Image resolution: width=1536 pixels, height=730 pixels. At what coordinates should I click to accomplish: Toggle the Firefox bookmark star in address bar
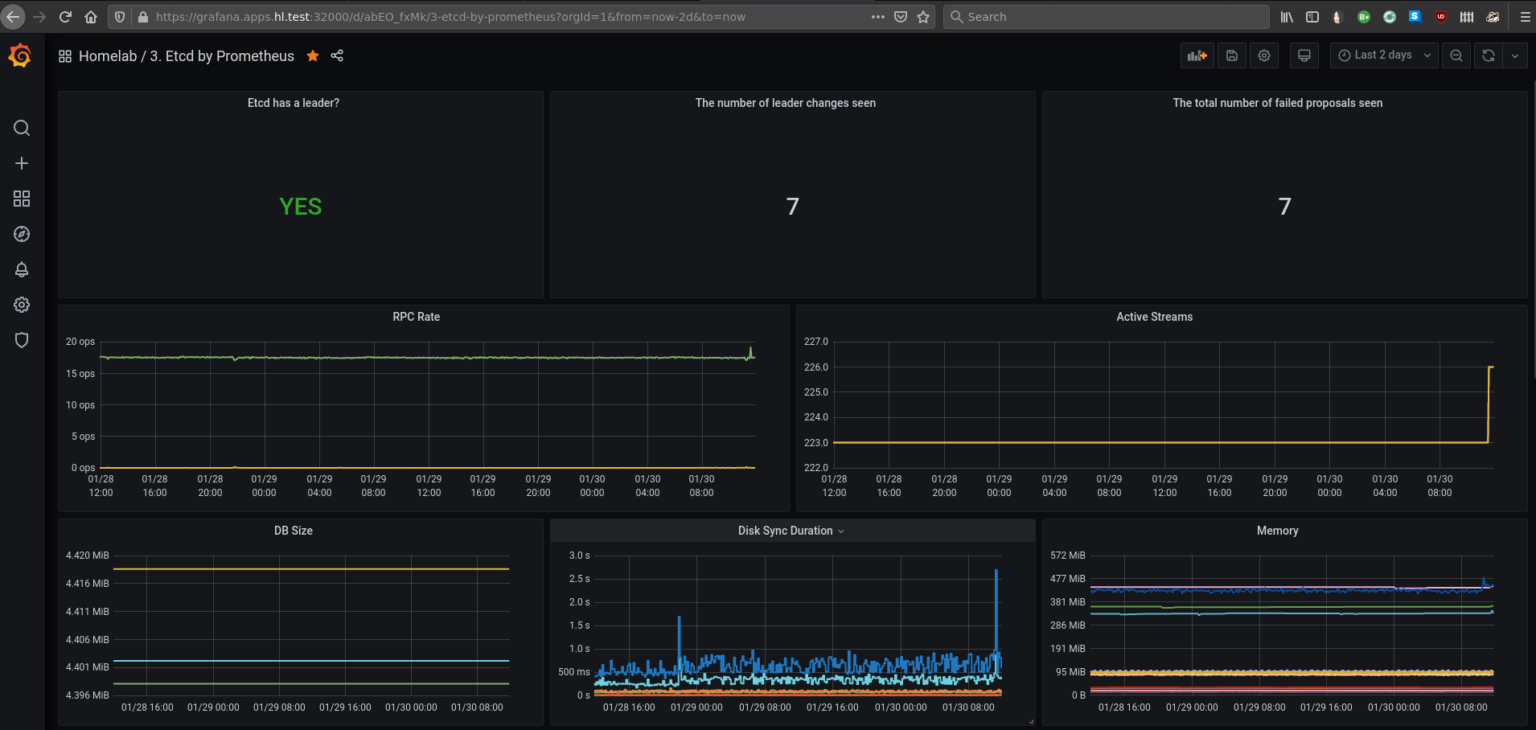click(x=923, y=16)
